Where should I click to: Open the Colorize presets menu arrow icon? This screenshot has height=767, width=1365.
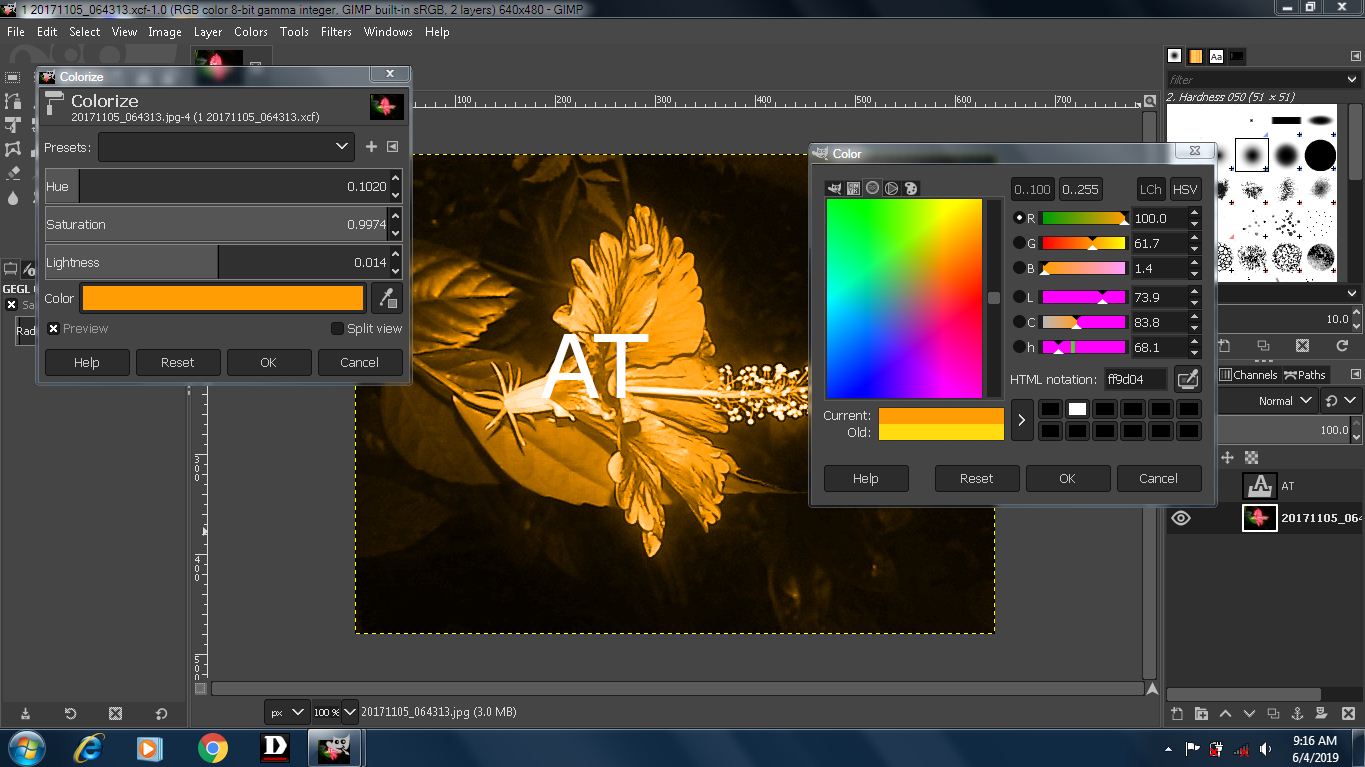coord(392,147)
